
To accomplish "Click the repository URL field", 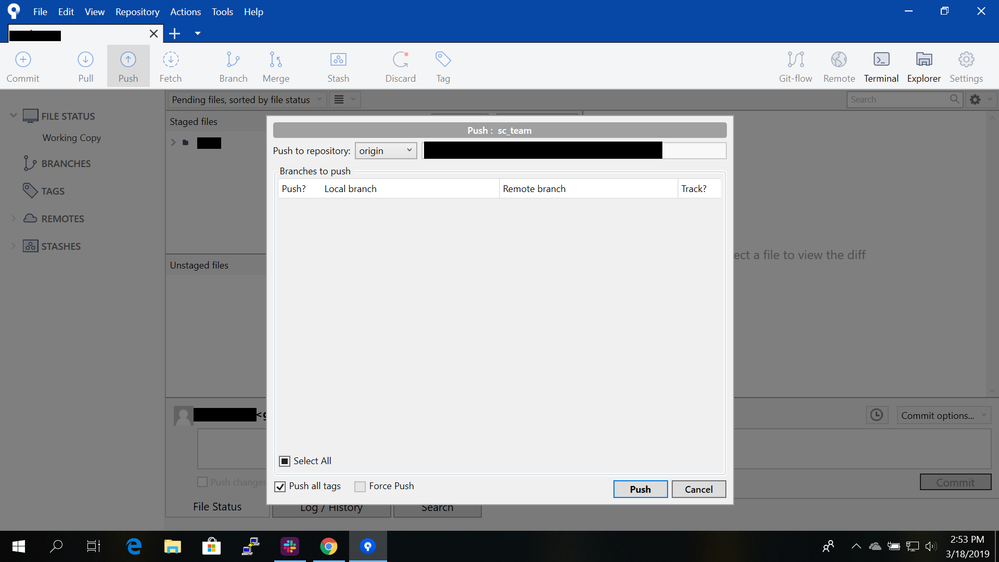I will coord(574,150).
